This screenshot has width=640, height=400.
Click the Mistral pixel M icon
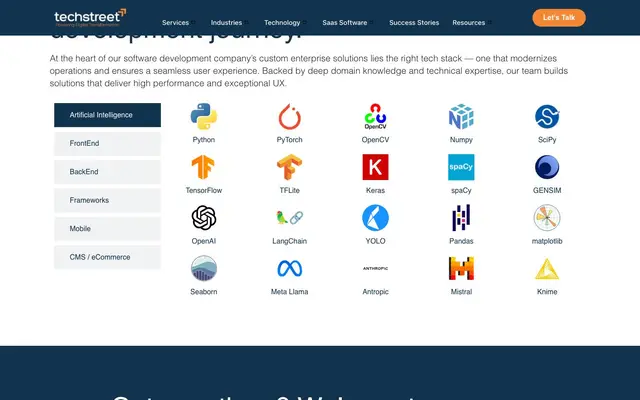point(461,268)
